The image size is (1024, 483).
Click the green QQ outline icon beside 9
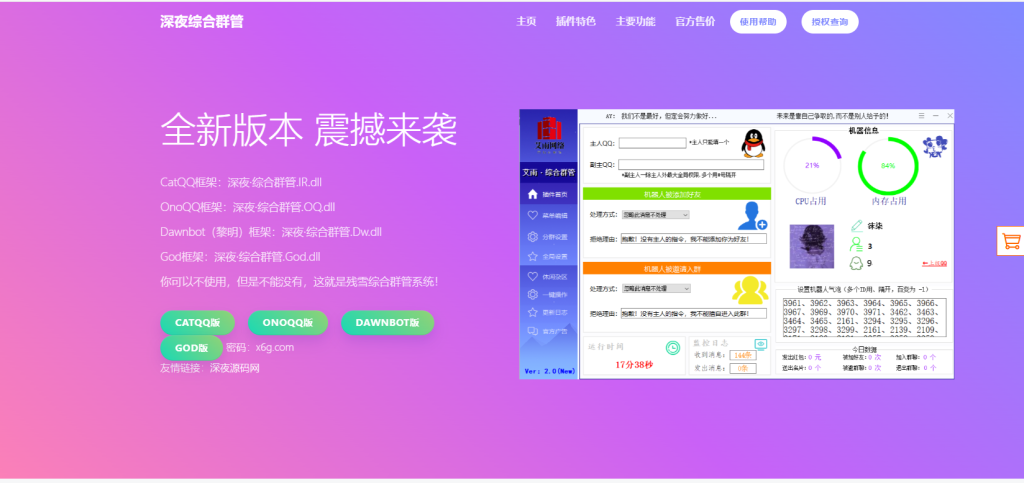(x=856, y=263)
